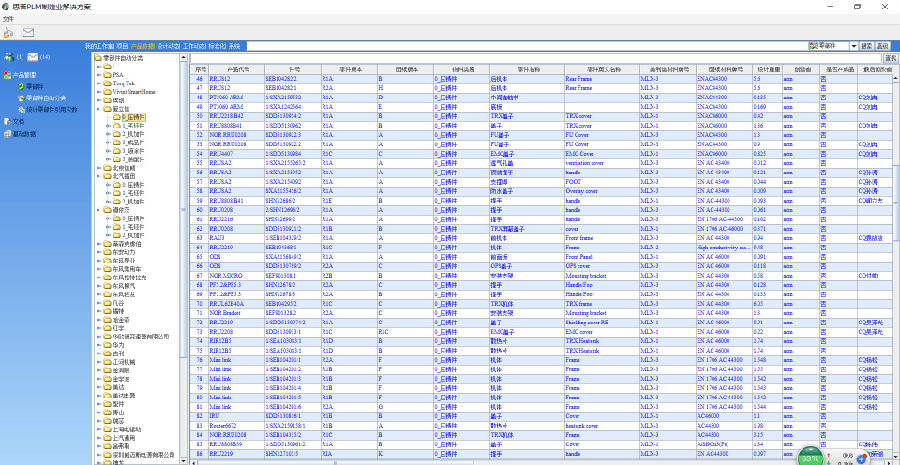Viewport: 900px width, 465px height.
Task: Click the user toolbar icon below the 文件 menu
Action: click(8, 32)
